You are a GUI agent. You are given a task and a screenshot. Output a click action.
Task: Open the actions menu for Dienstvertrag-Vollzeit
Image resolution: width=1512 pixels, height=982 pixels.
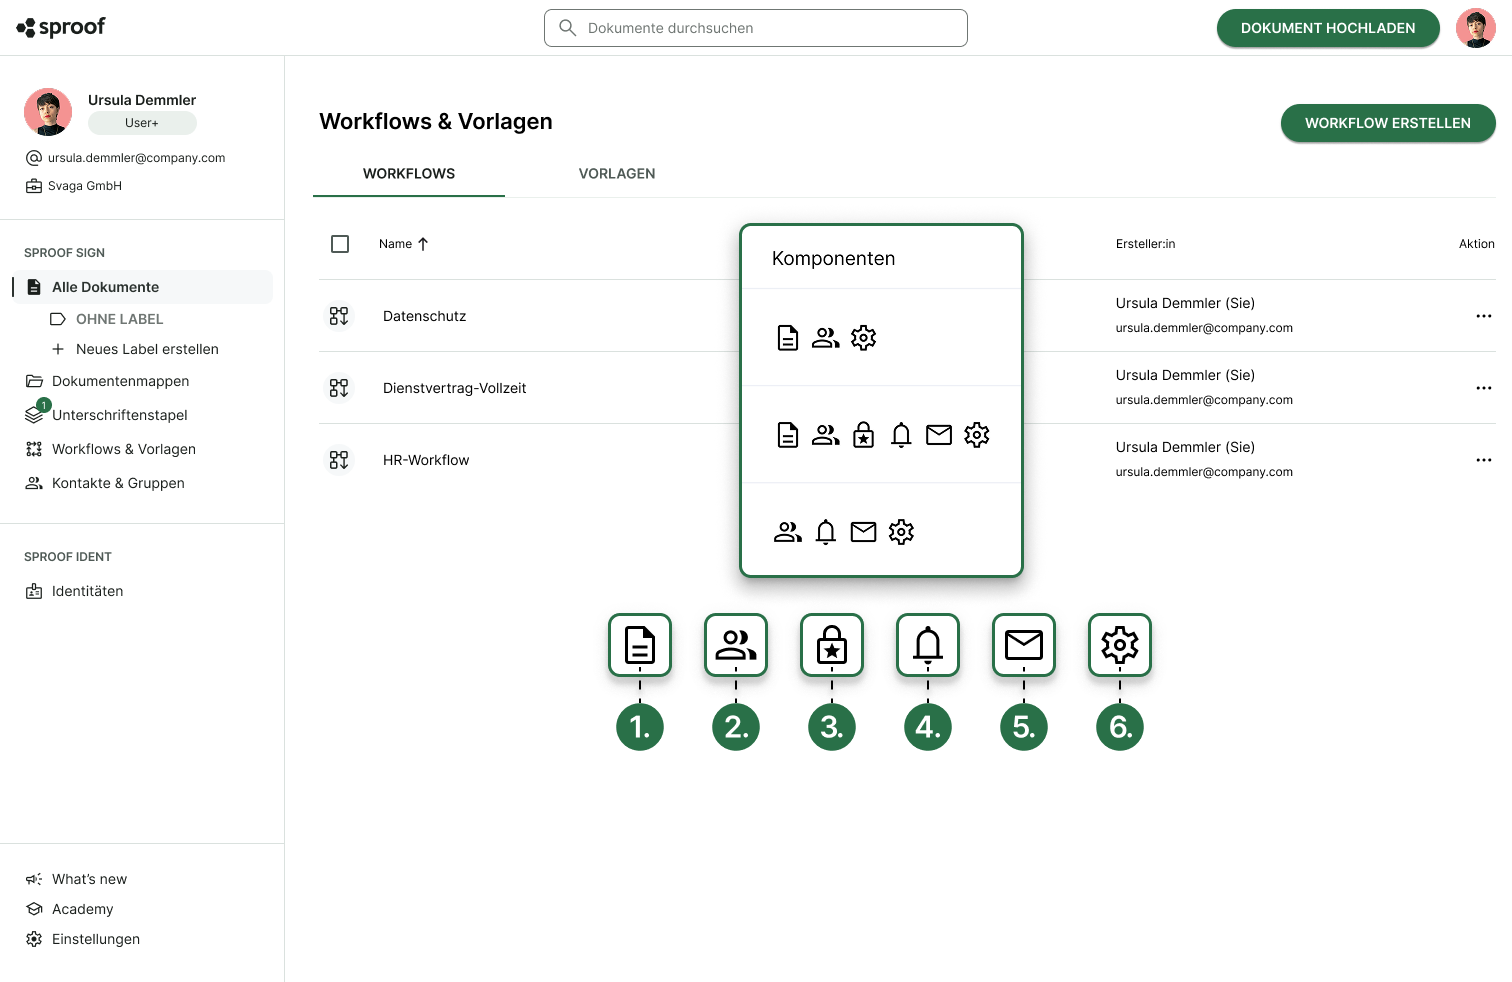(1483, 388)
